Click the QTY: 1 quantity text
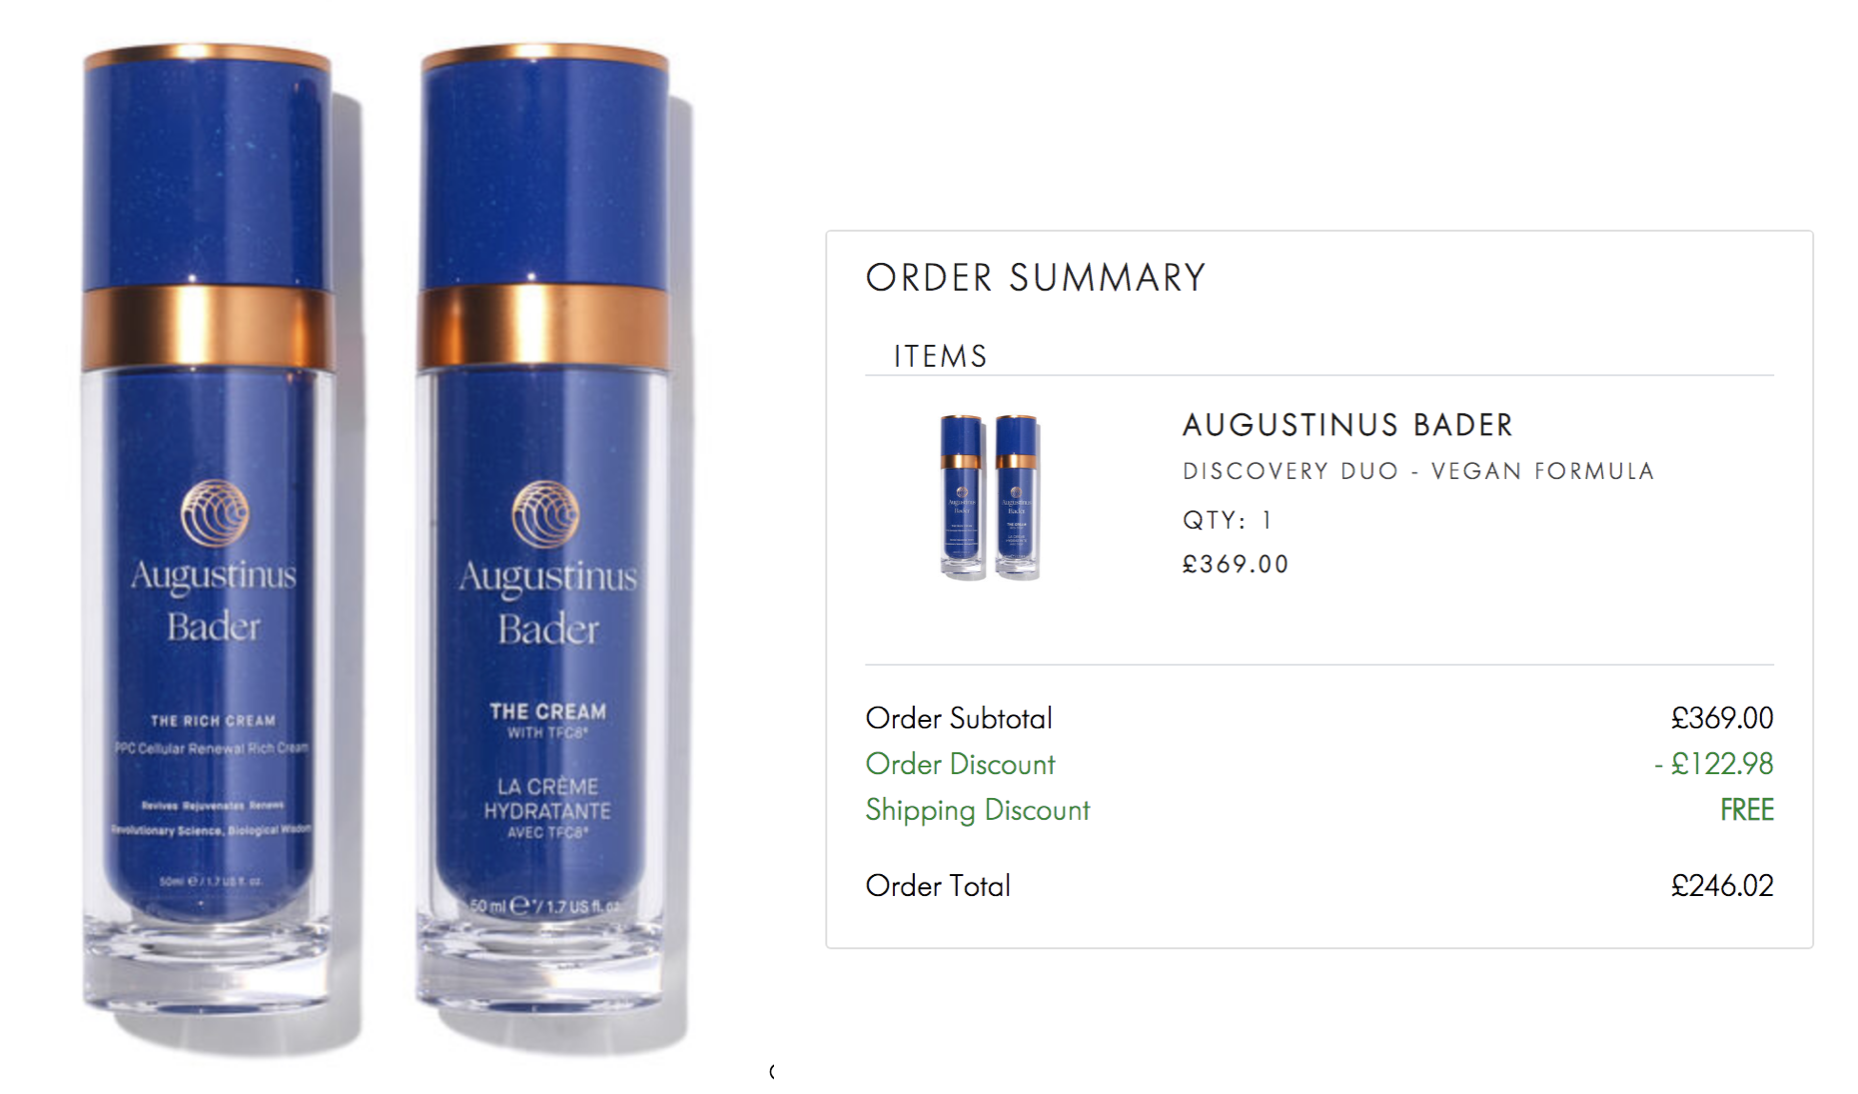This screenshot has width=1858, height=1094. coord(1227,520)
